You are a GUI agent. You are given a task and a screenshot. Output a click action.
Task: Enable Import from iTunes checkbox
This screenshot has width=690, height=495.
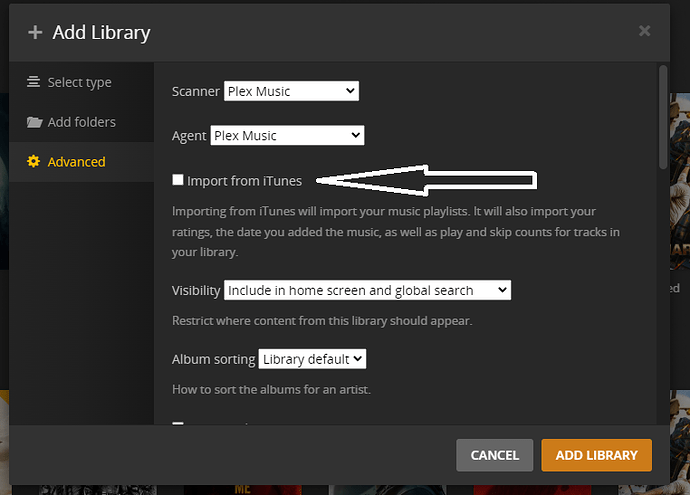pos(178,180)
